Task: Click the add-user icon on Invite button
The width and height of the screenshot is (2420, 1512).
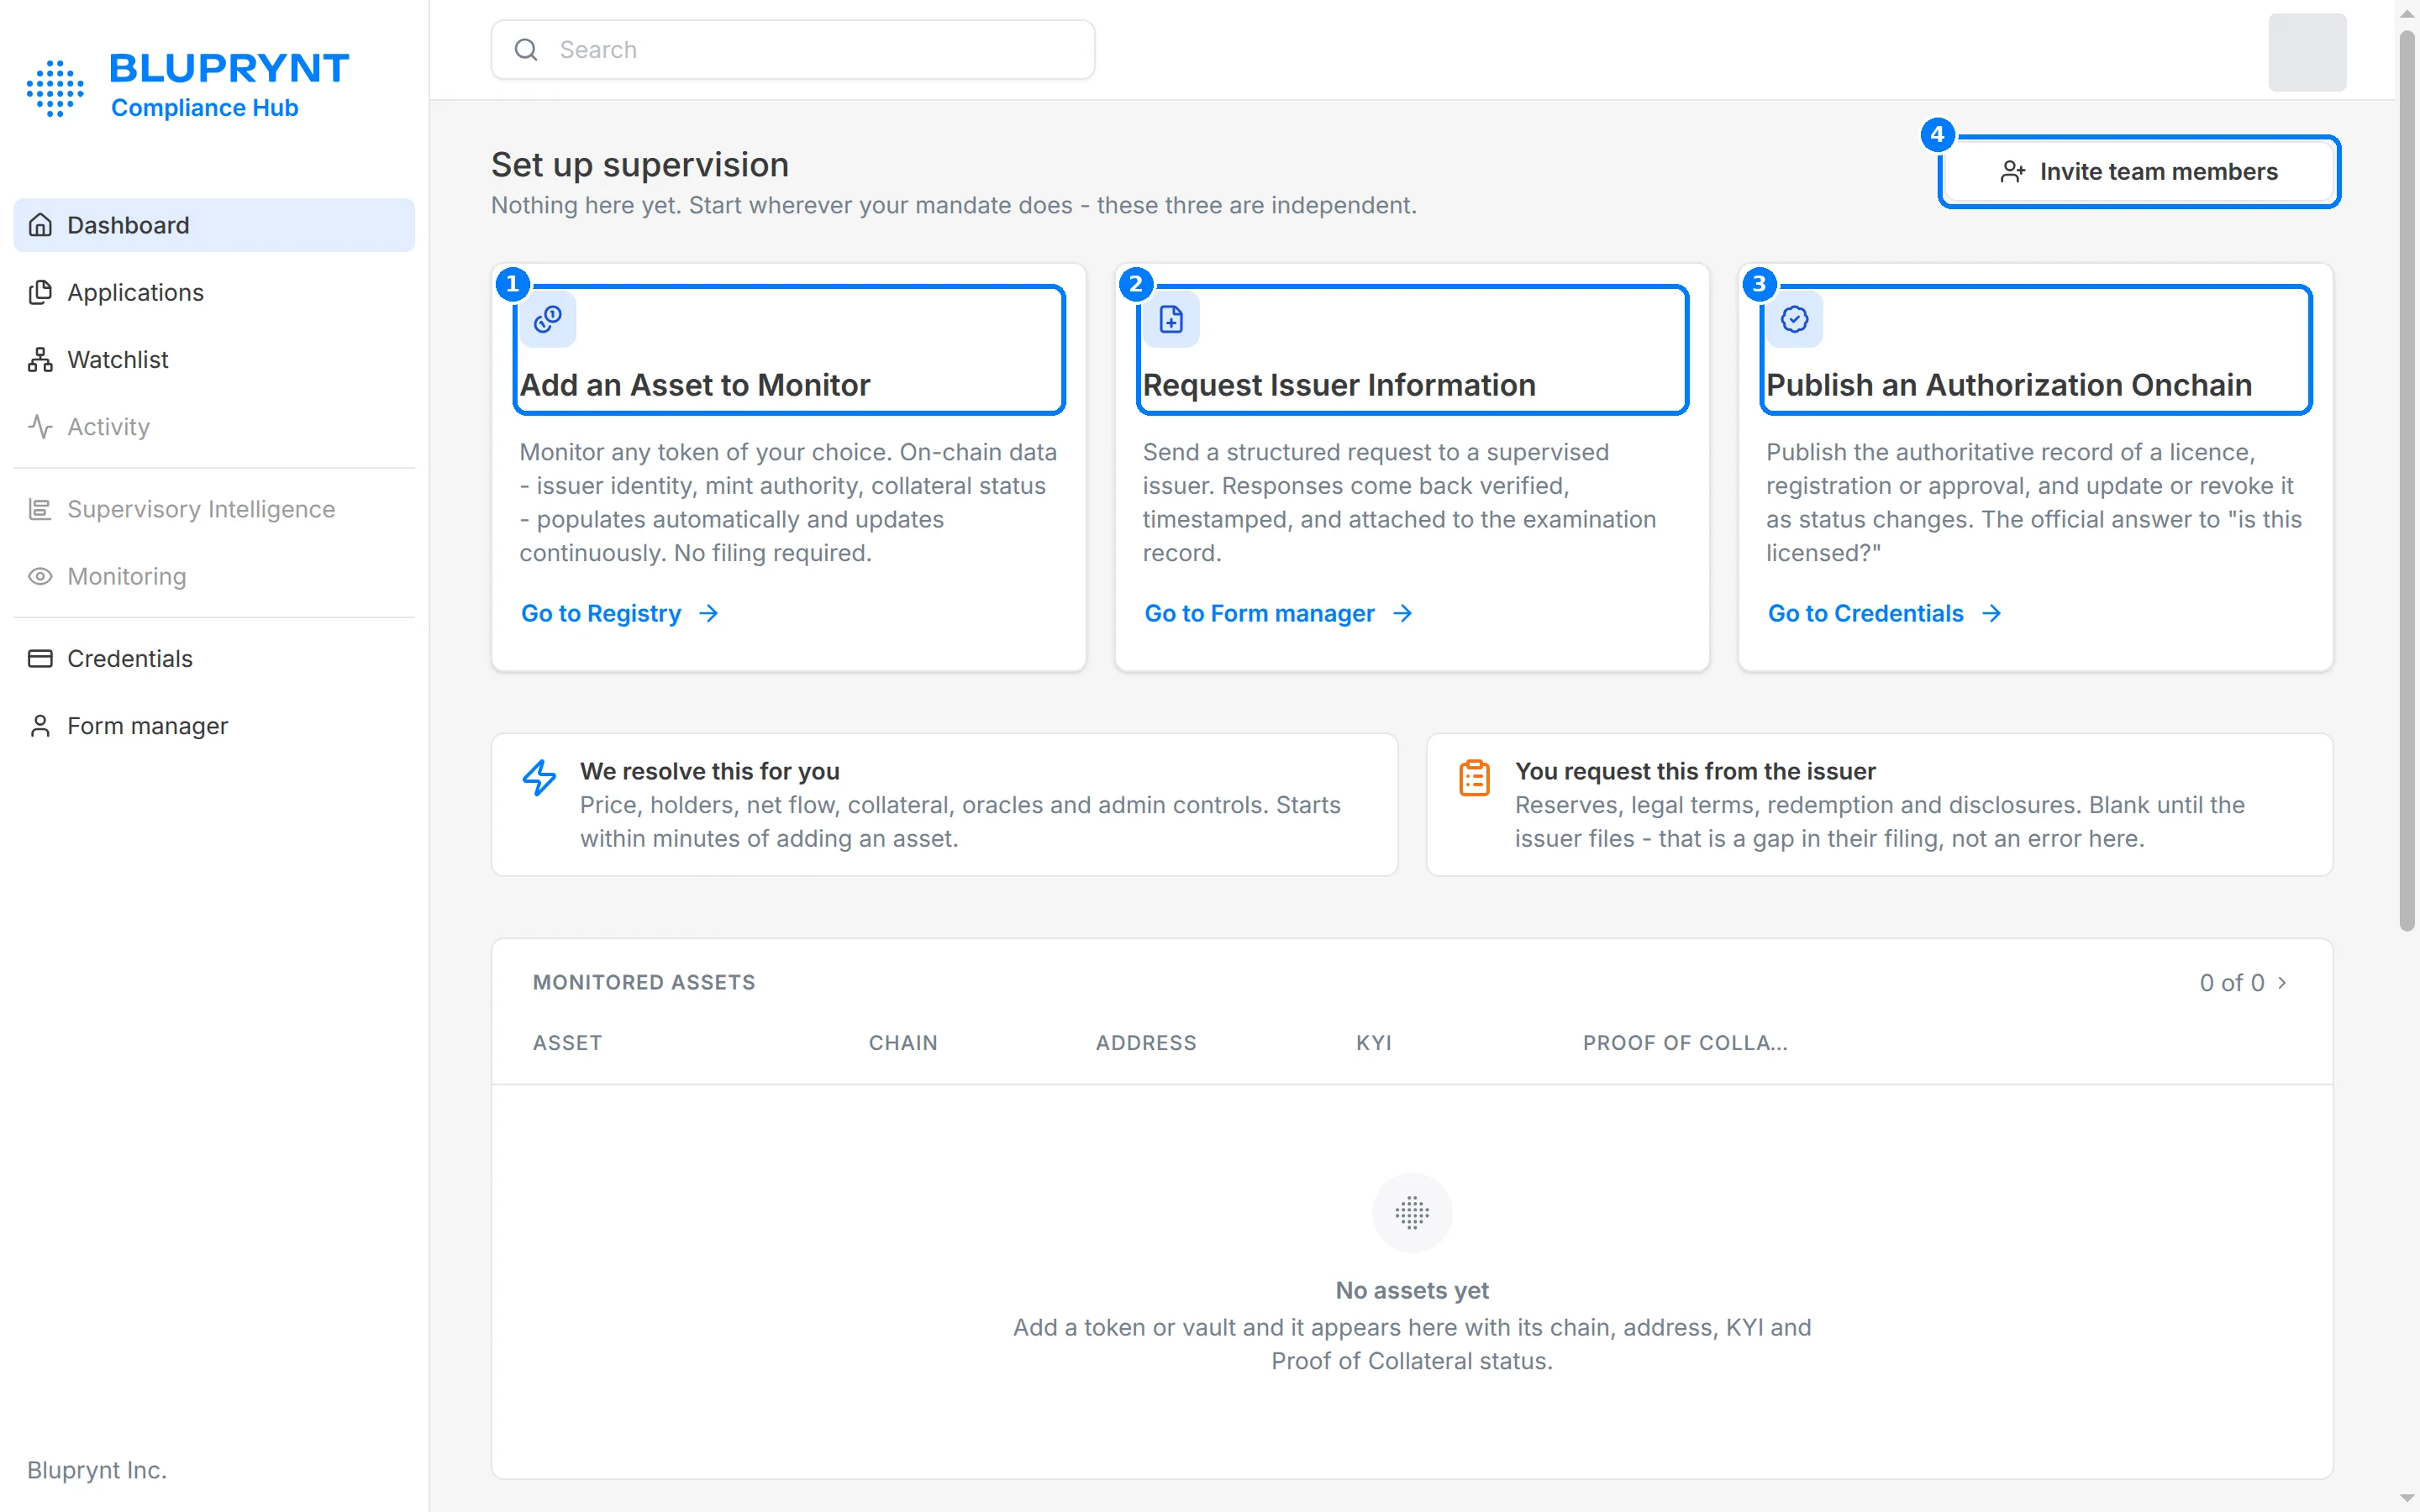Action: tap(2013, 172)
